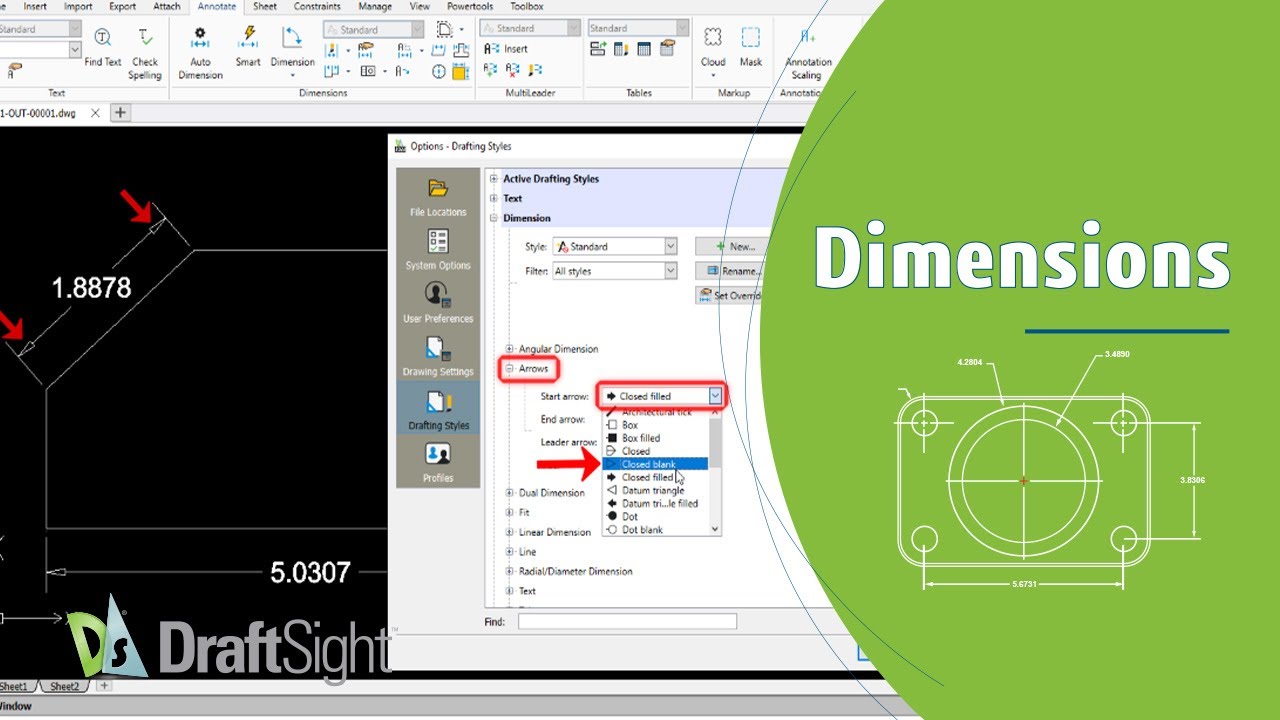1280x720 pixels.
Task: Click arrow list scrollbar down arrow
Action: [714, 529]
